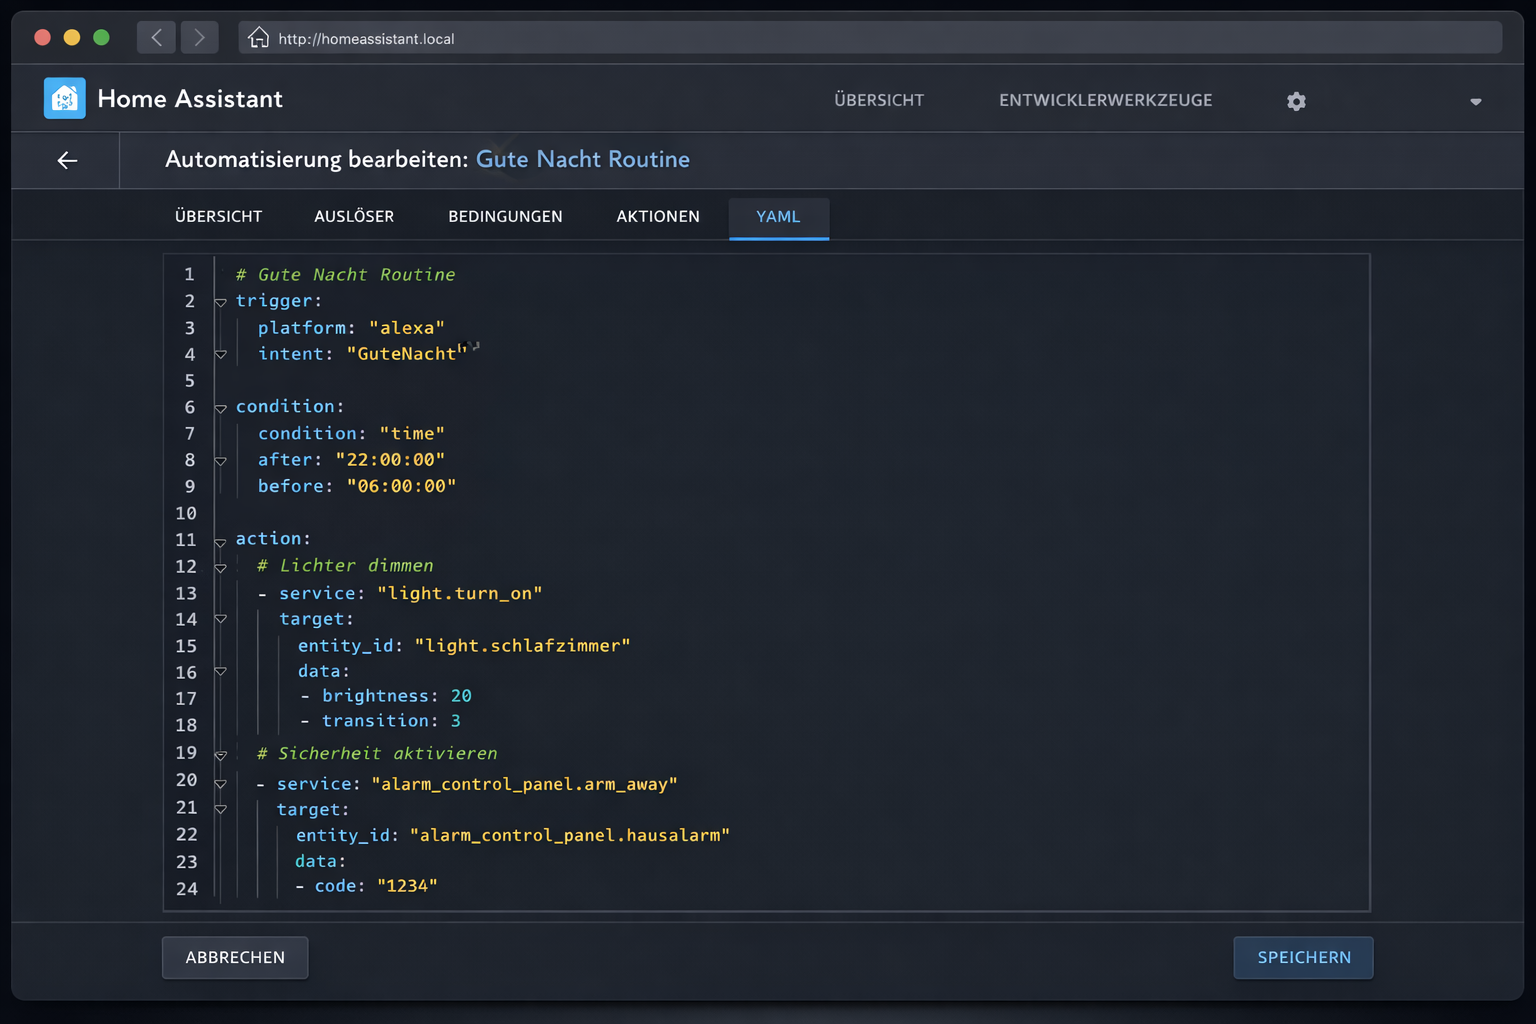Switch to the Aktionen tab
The height and width of the screenshot is (1024, 1536).
click(658, 216)
